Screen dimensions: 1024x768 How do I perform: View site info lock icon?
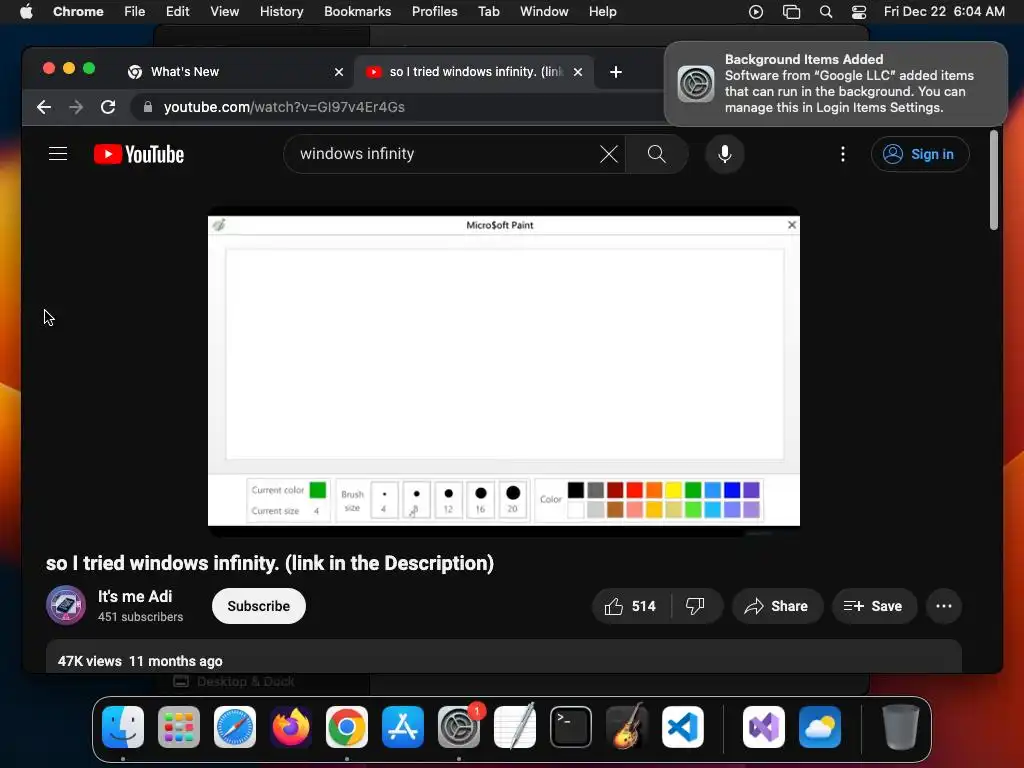(x=148, y=107)
